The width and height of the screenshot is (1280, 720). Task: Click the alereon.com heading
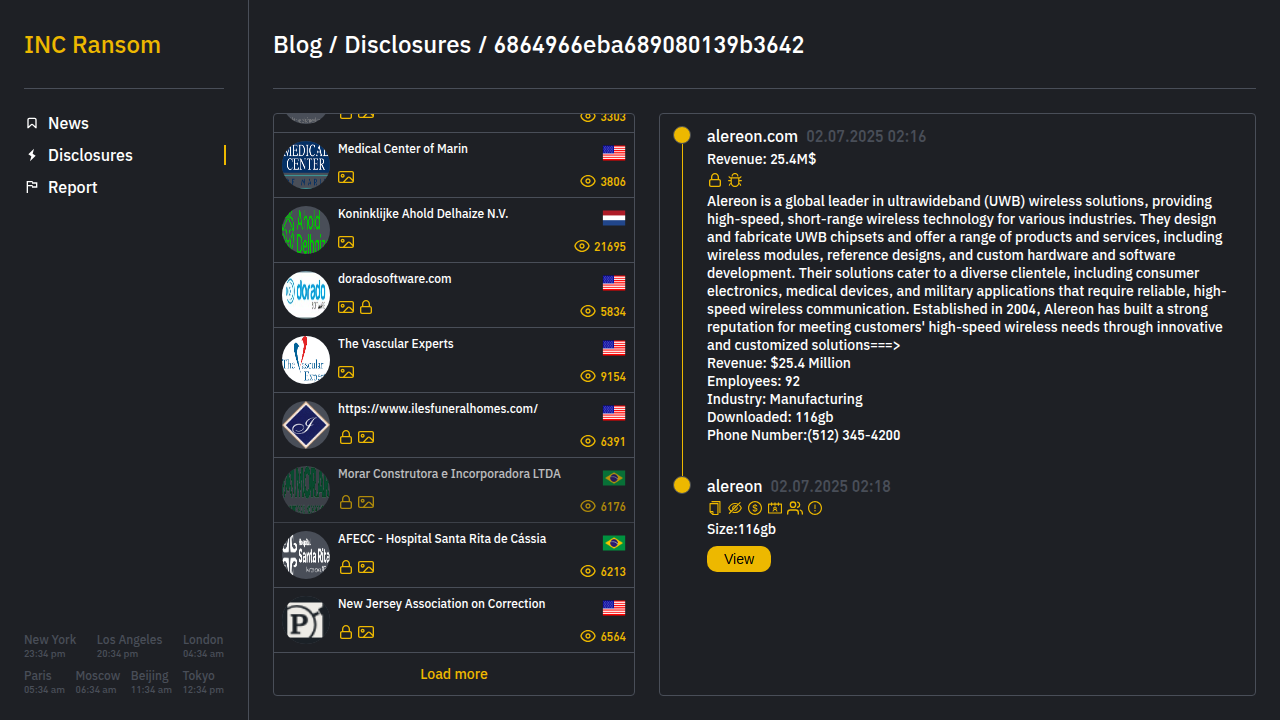[x=752, y=136]
